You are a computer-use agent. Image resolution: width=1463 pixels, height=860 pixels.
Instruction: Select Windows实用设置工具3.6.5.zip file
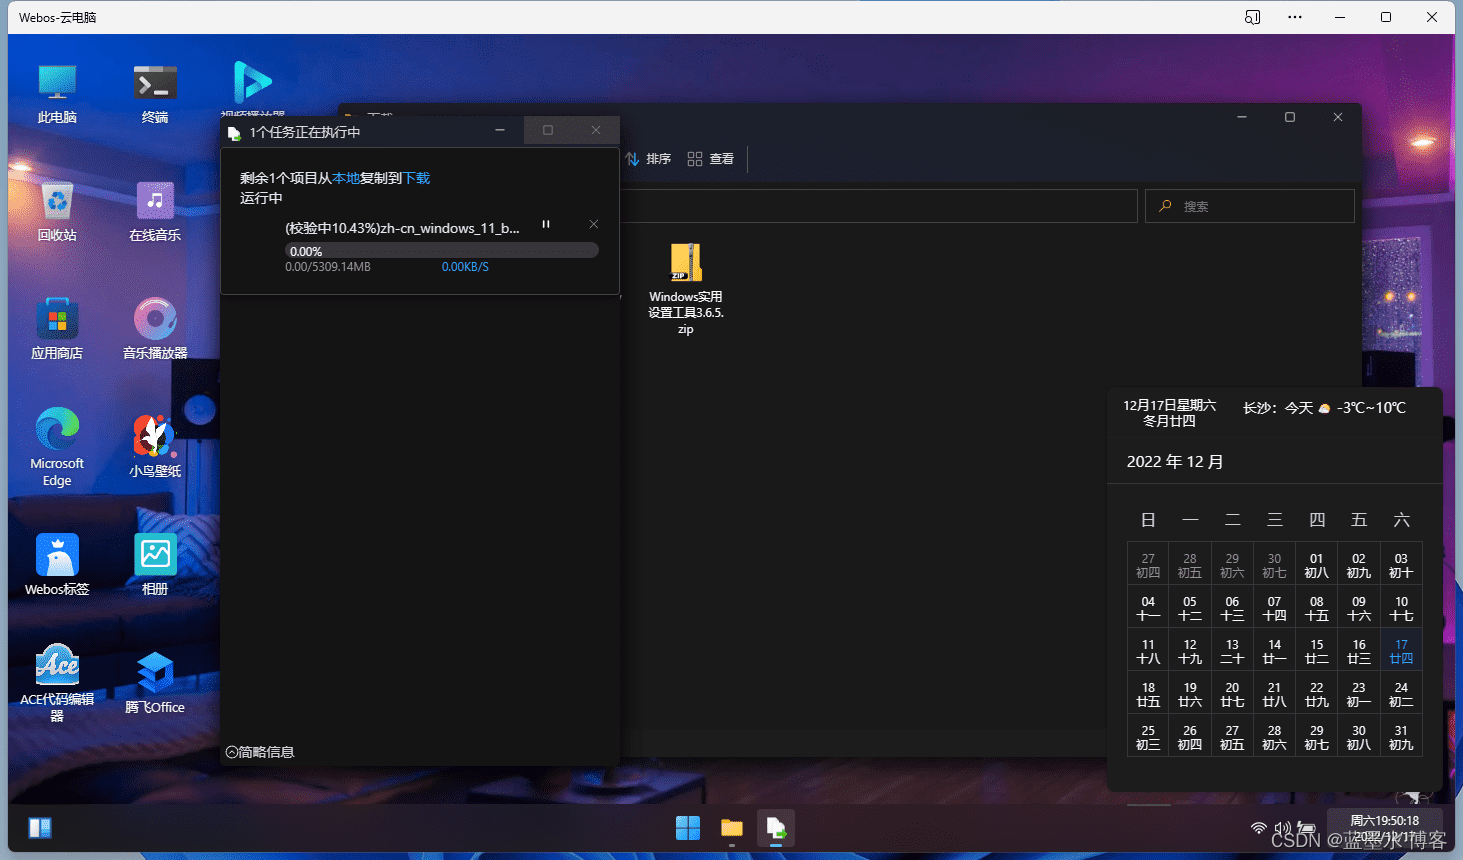click(686, 289)
